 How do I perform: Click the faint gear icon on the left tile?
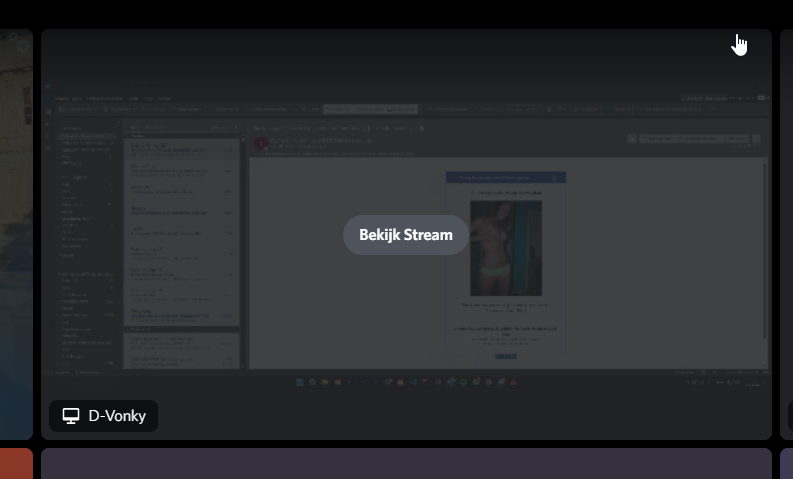click(x=22, y=45)
